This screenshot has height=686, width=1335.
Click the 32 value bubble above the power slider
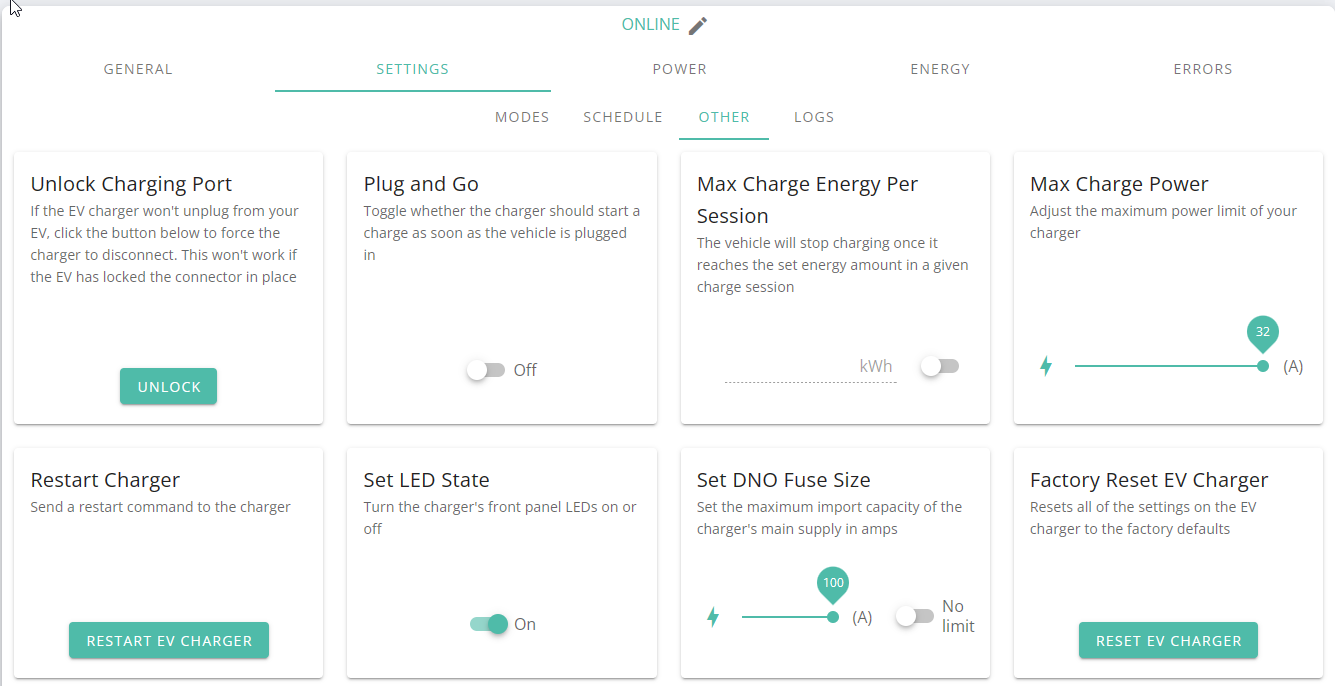1263,332
